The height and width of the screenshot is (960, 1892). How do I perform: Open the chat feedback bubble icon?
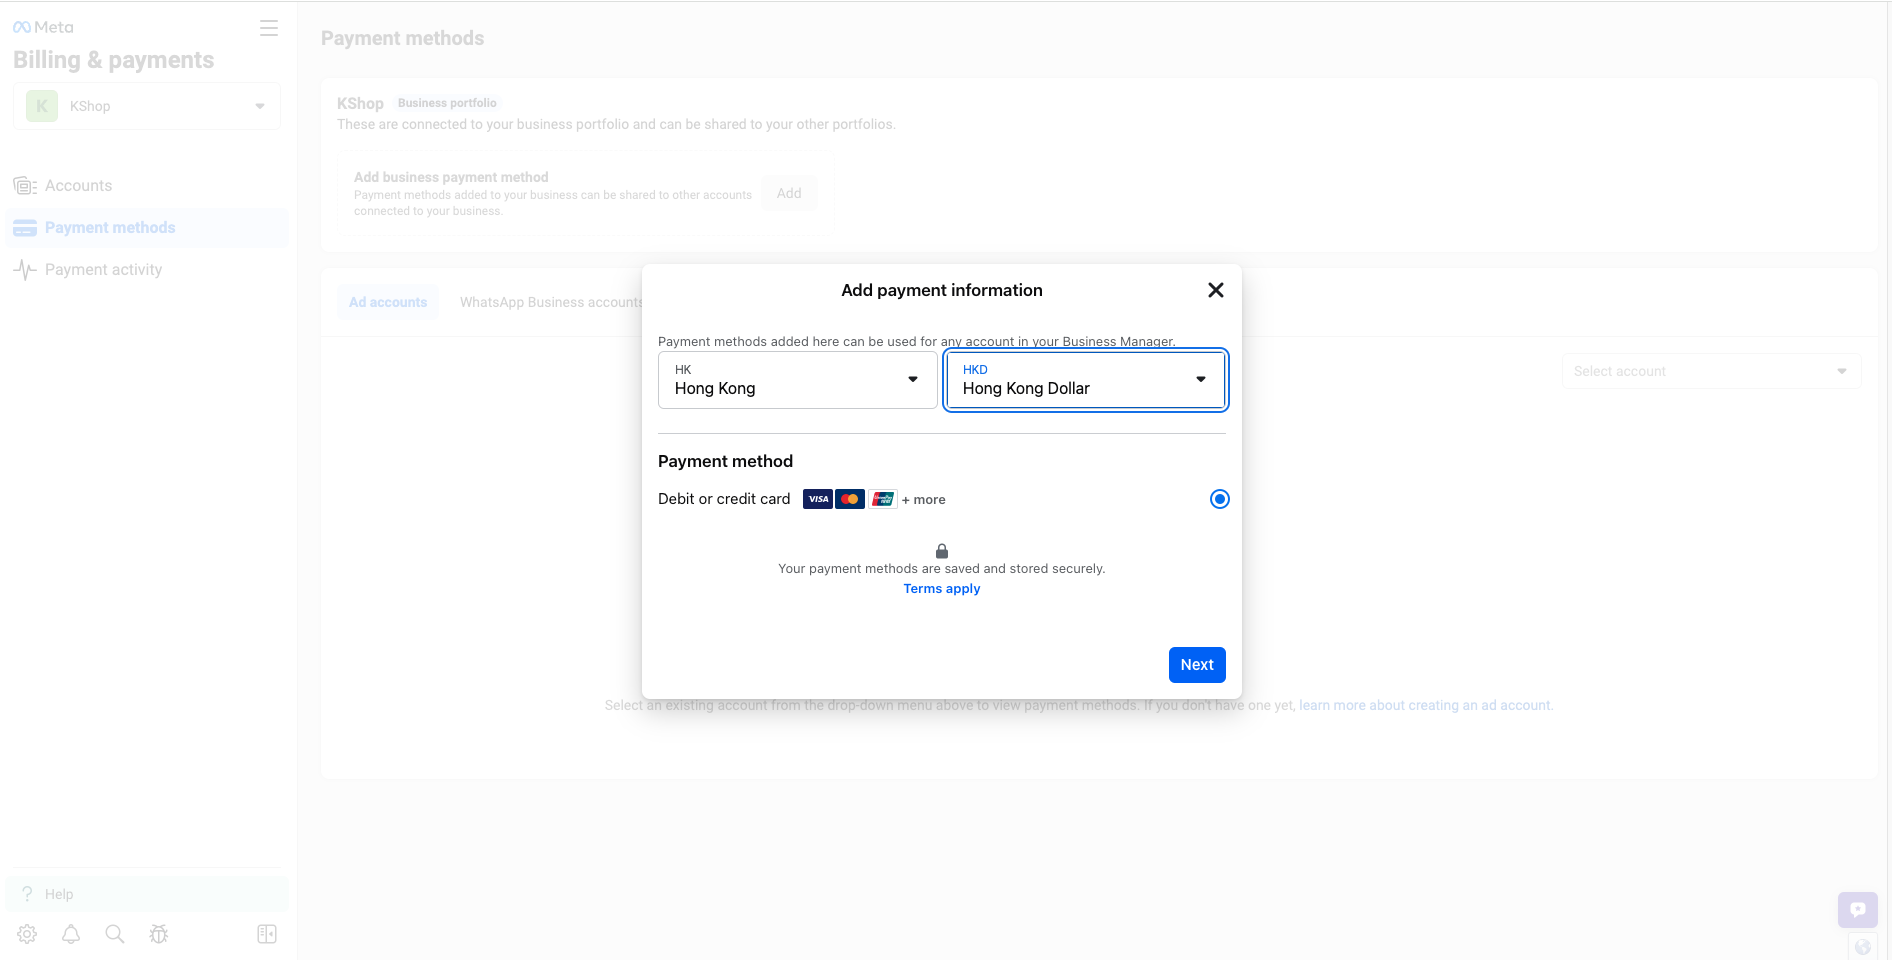point(1858,909)
